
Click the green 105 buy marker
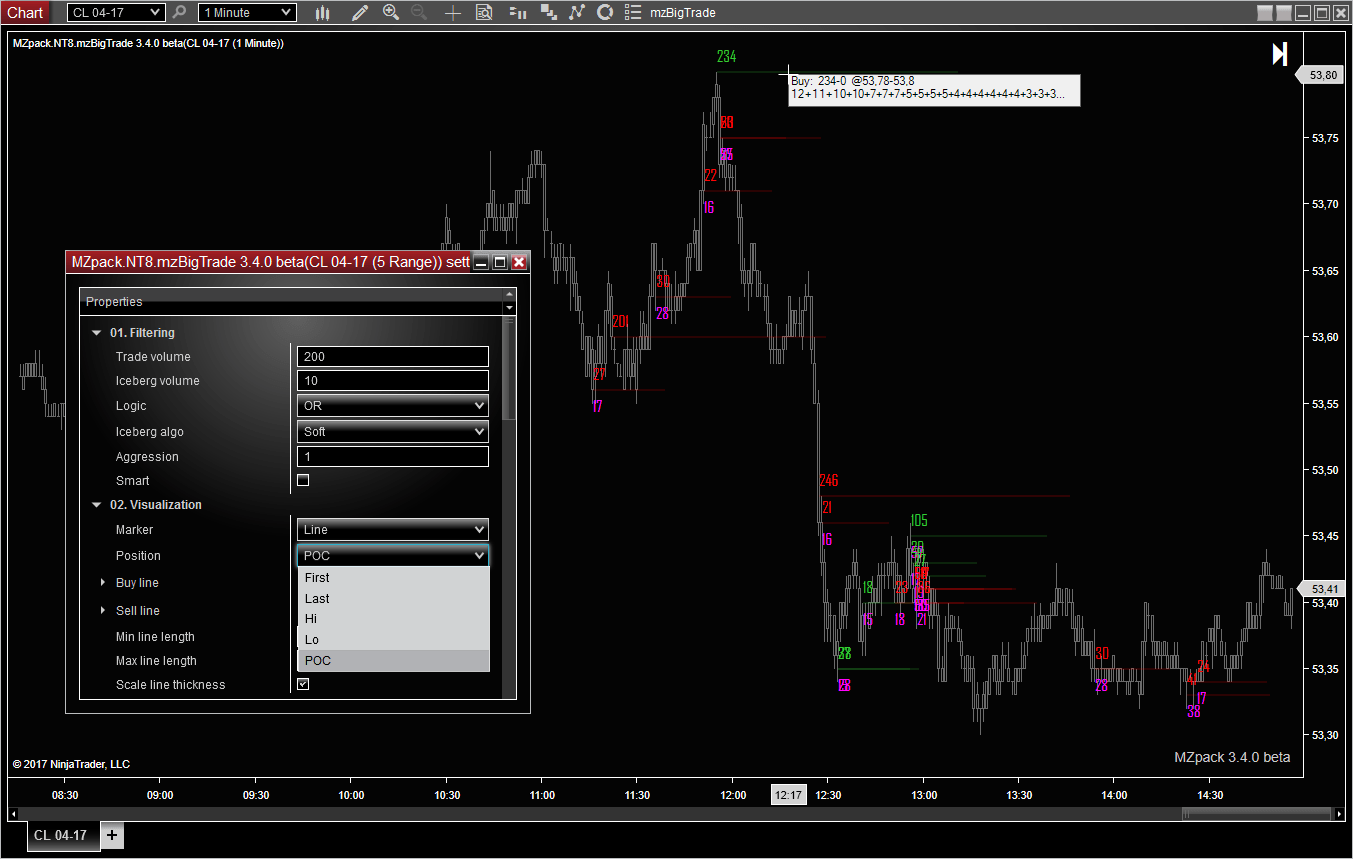point(919,521)
